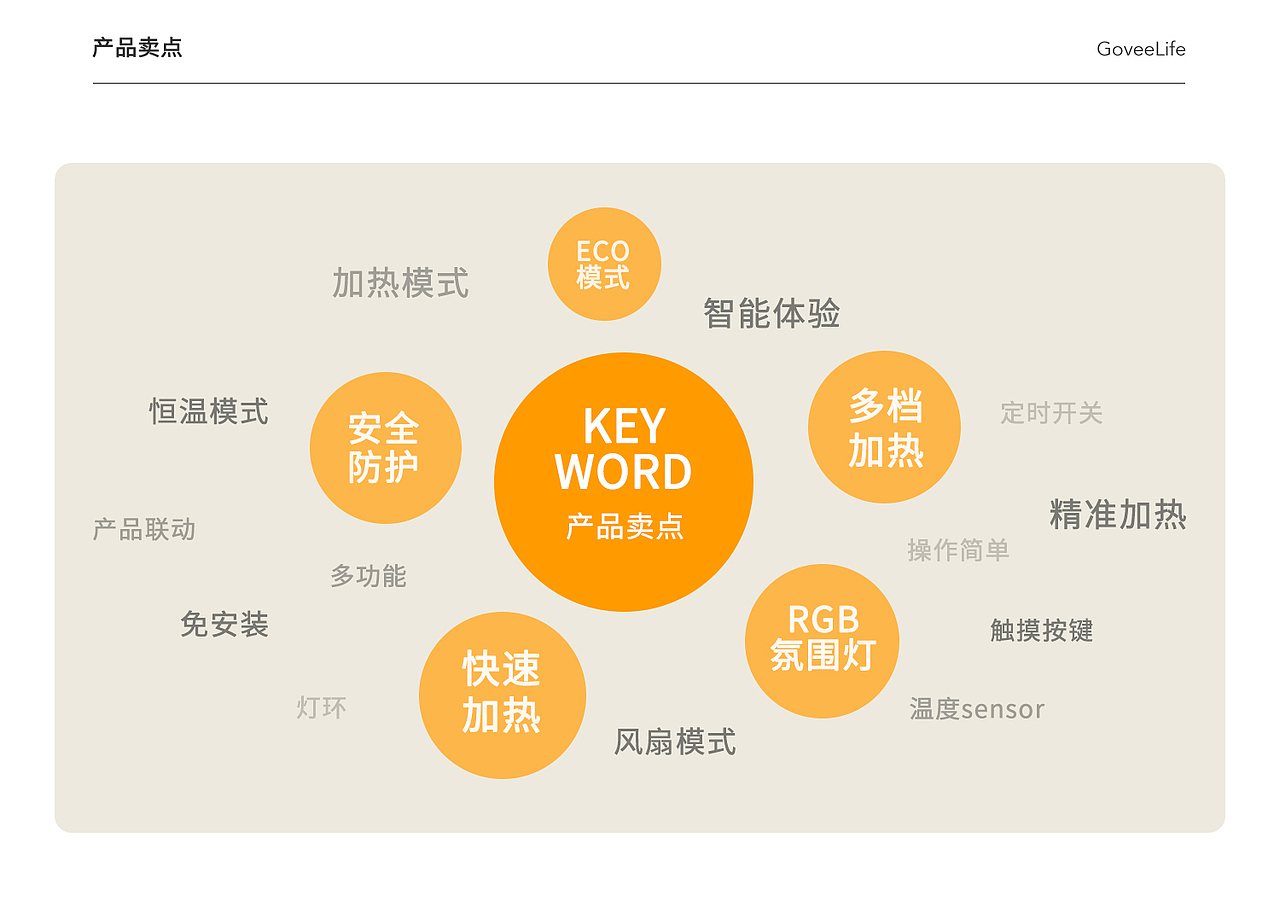Click the 免安装 keyword

tap(224, 625)
